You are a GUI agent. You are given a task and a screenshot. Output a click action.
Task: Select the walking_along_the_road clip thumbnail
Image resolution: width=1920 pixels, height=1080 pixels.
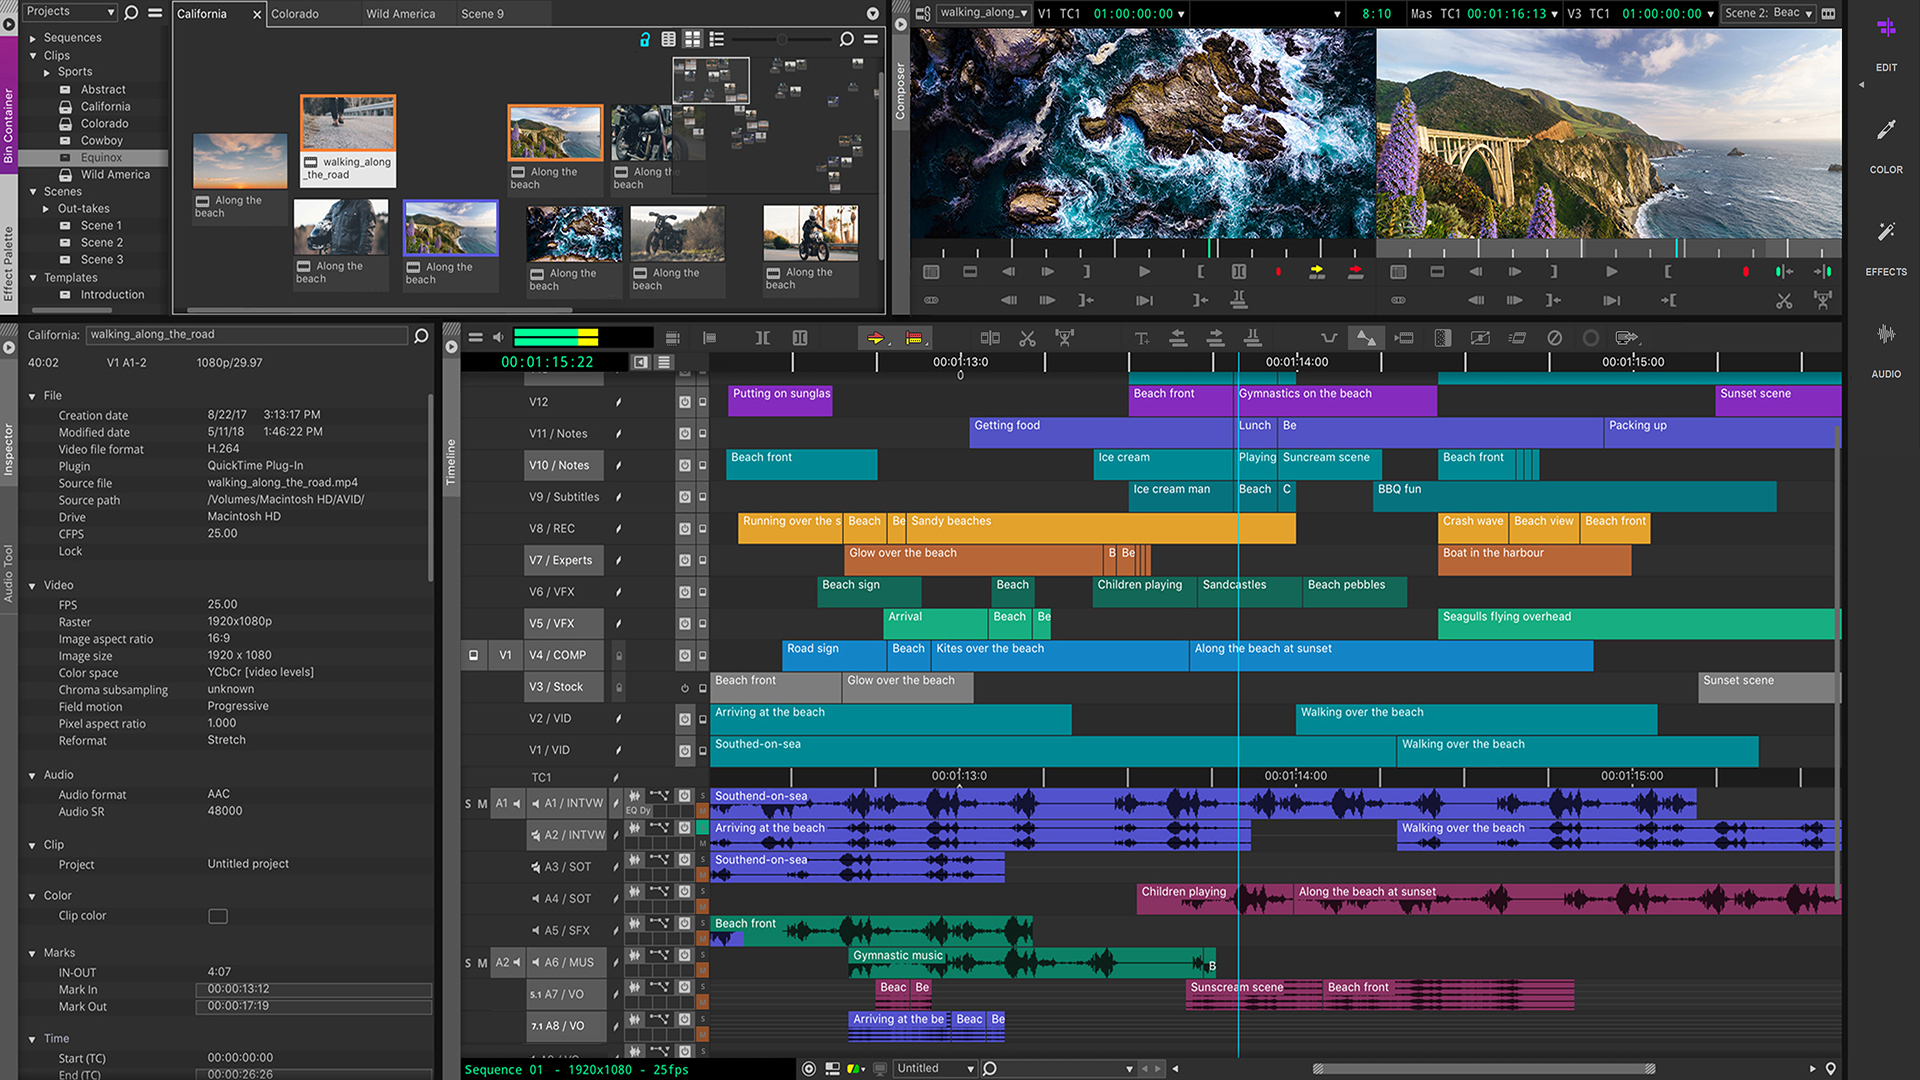coord(347,124)
